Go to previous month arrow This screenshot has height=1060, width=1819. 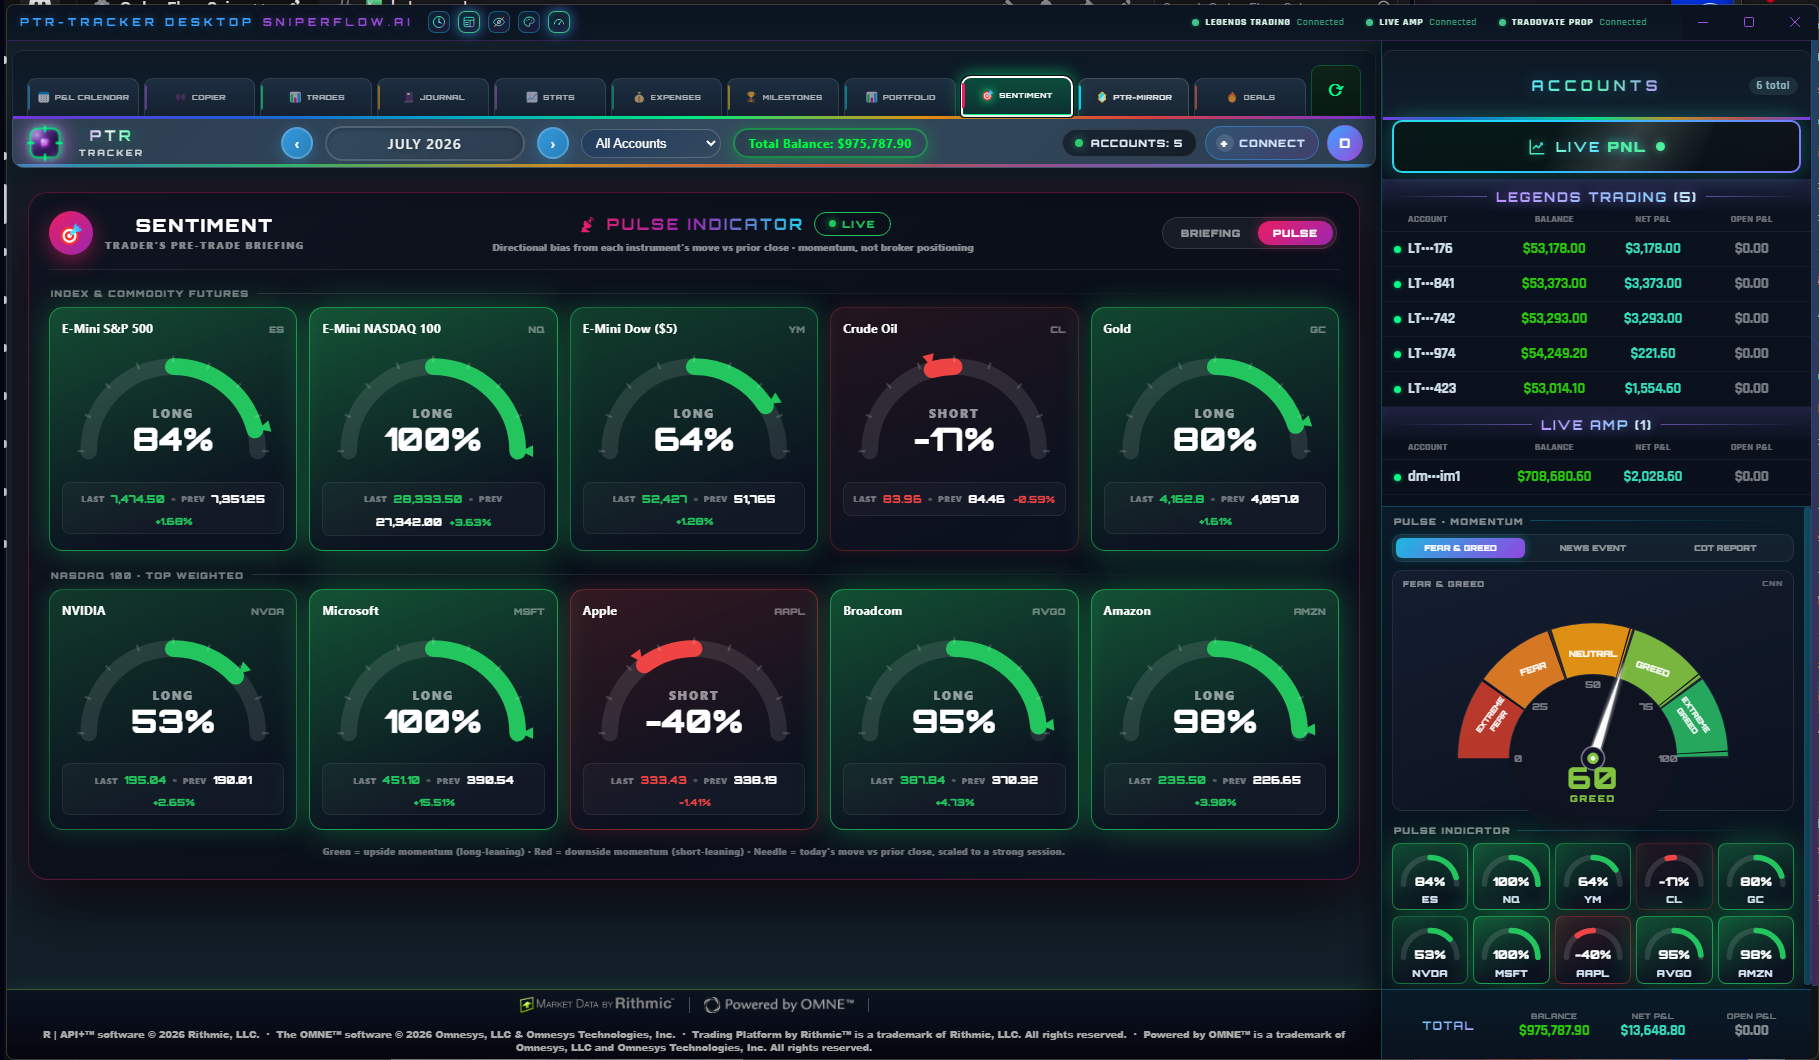pyautogui.click(x=297, y=143)
